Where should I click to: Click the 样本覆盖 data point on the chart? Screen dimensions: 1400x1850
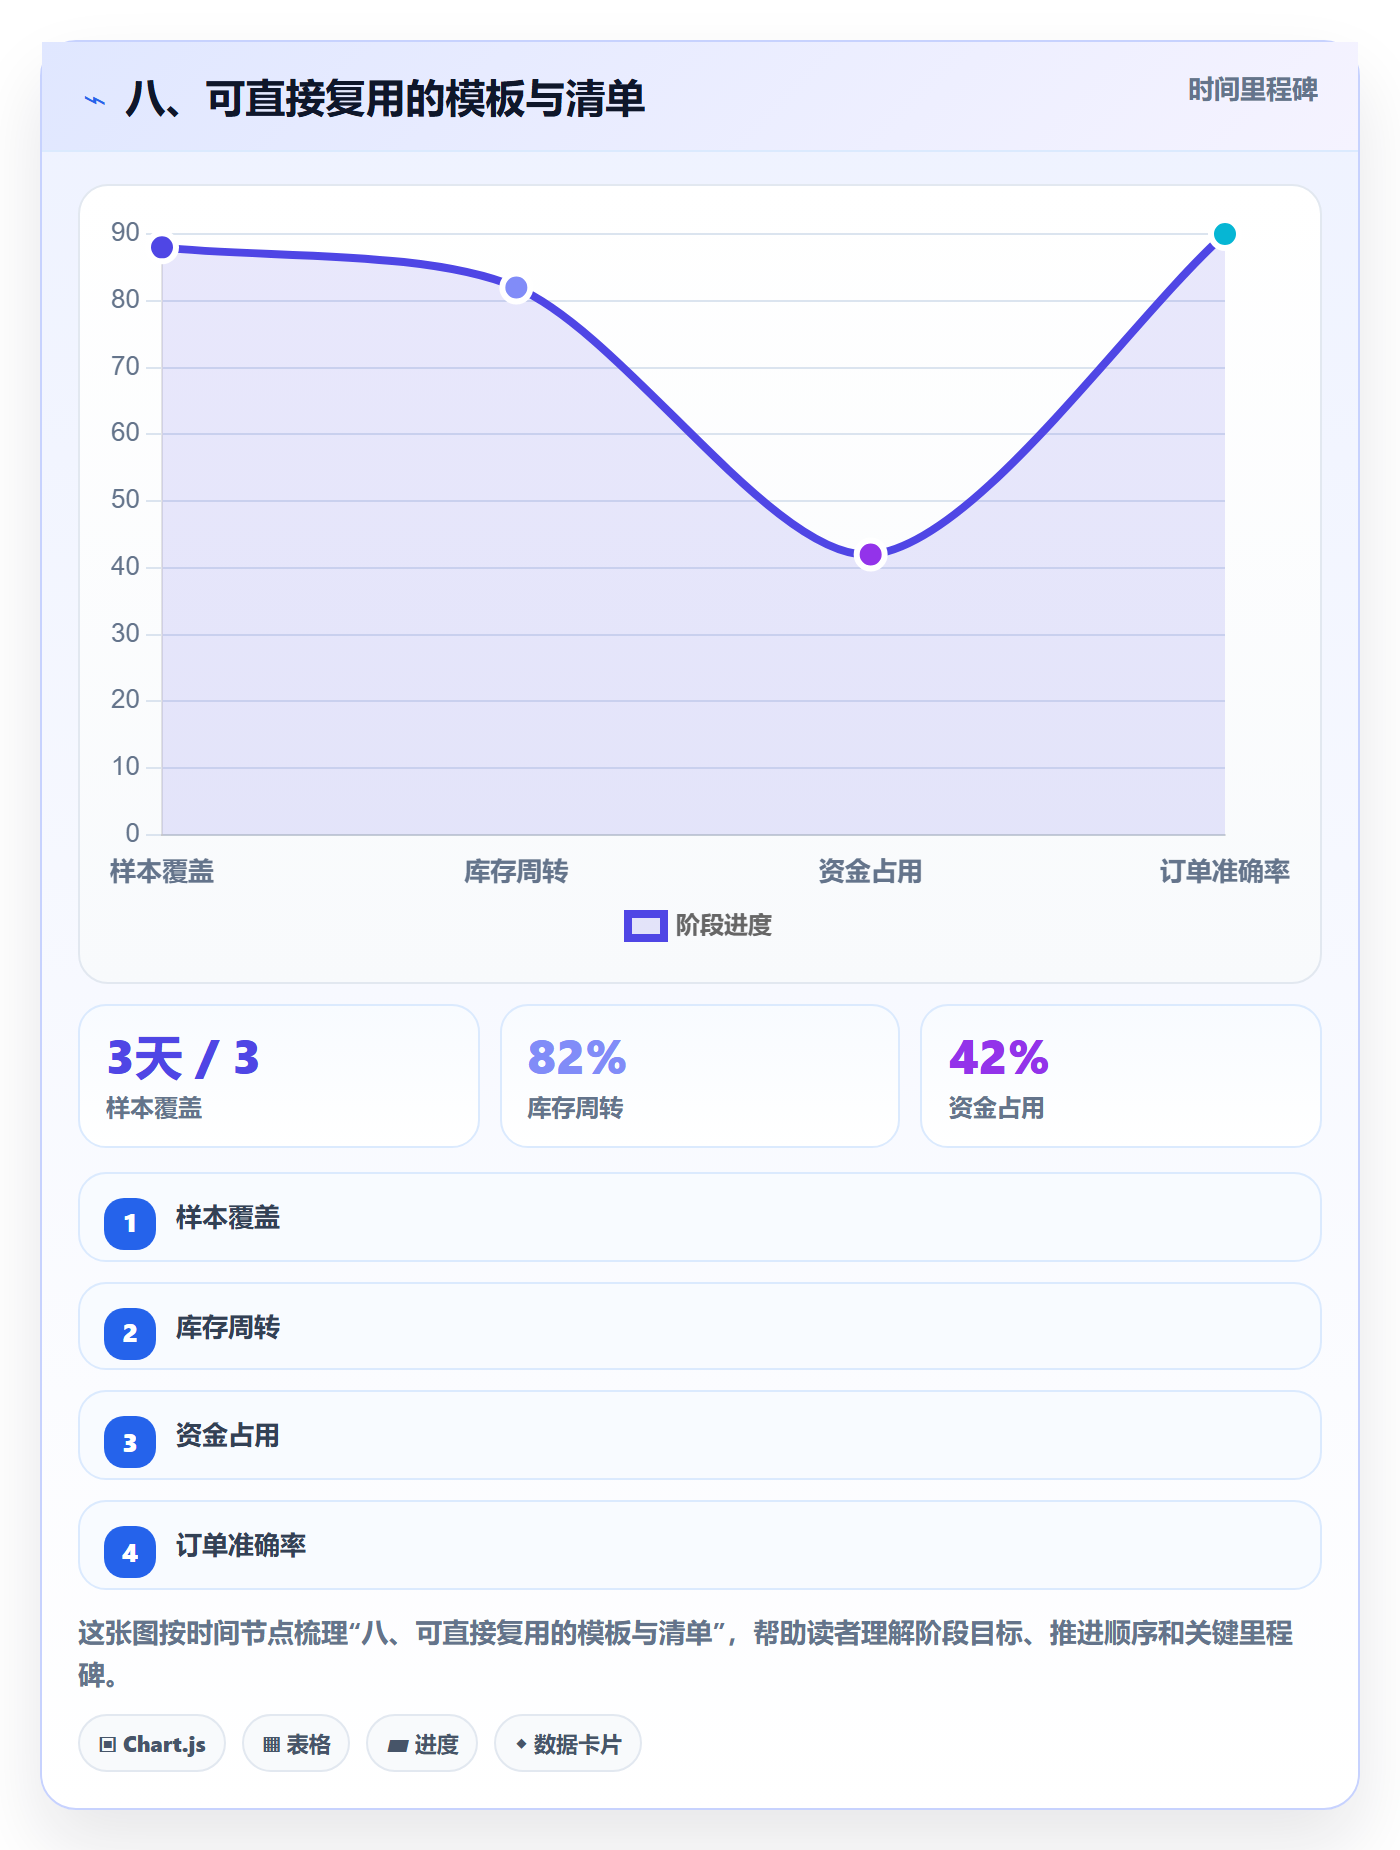click(x=162, y=247)
